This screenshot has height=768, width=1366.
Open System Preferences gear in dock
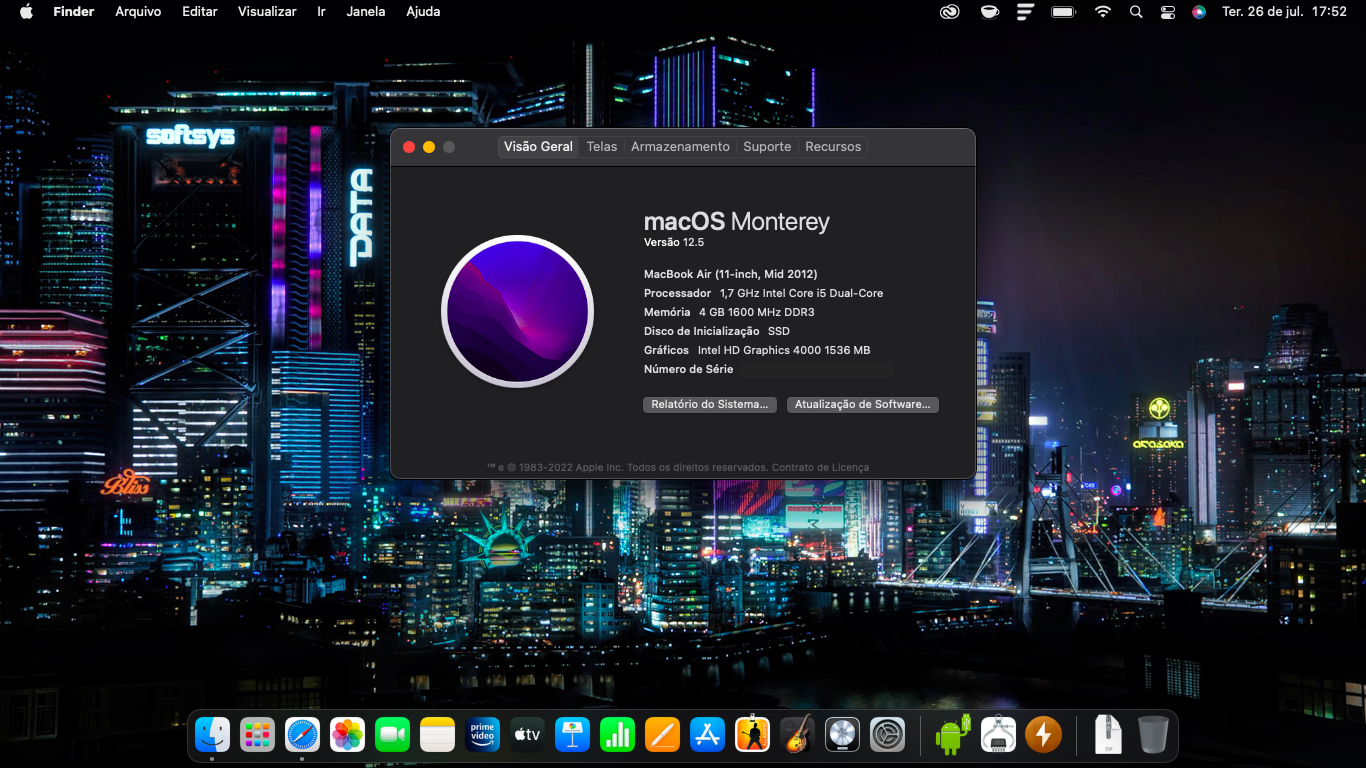887,735
